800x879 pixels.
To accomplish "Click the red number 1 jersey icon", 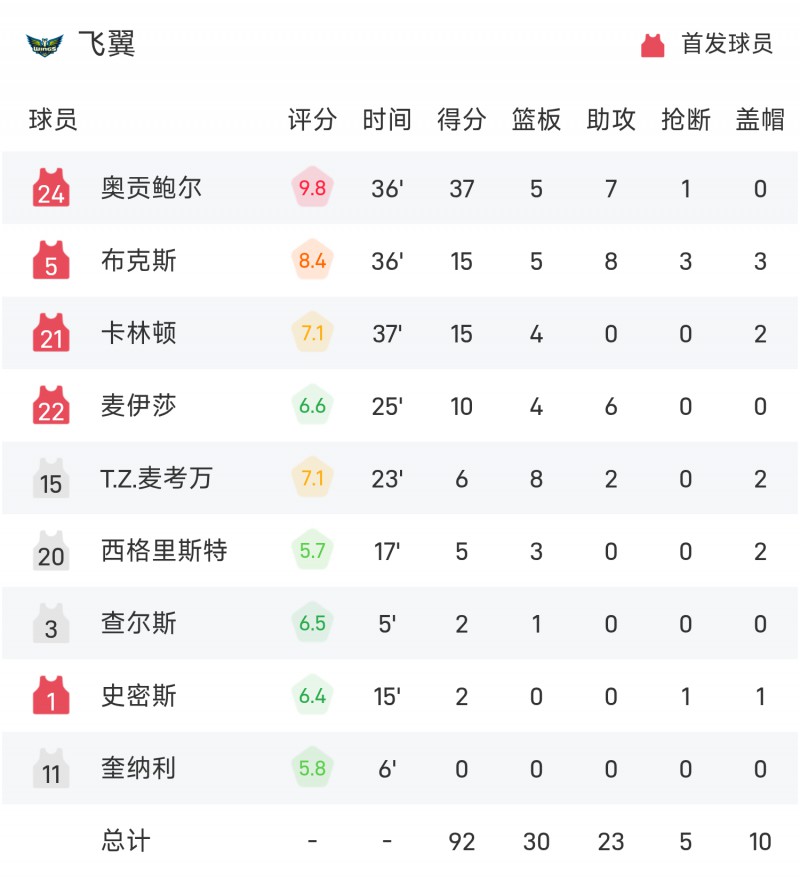I will [51, 695].
